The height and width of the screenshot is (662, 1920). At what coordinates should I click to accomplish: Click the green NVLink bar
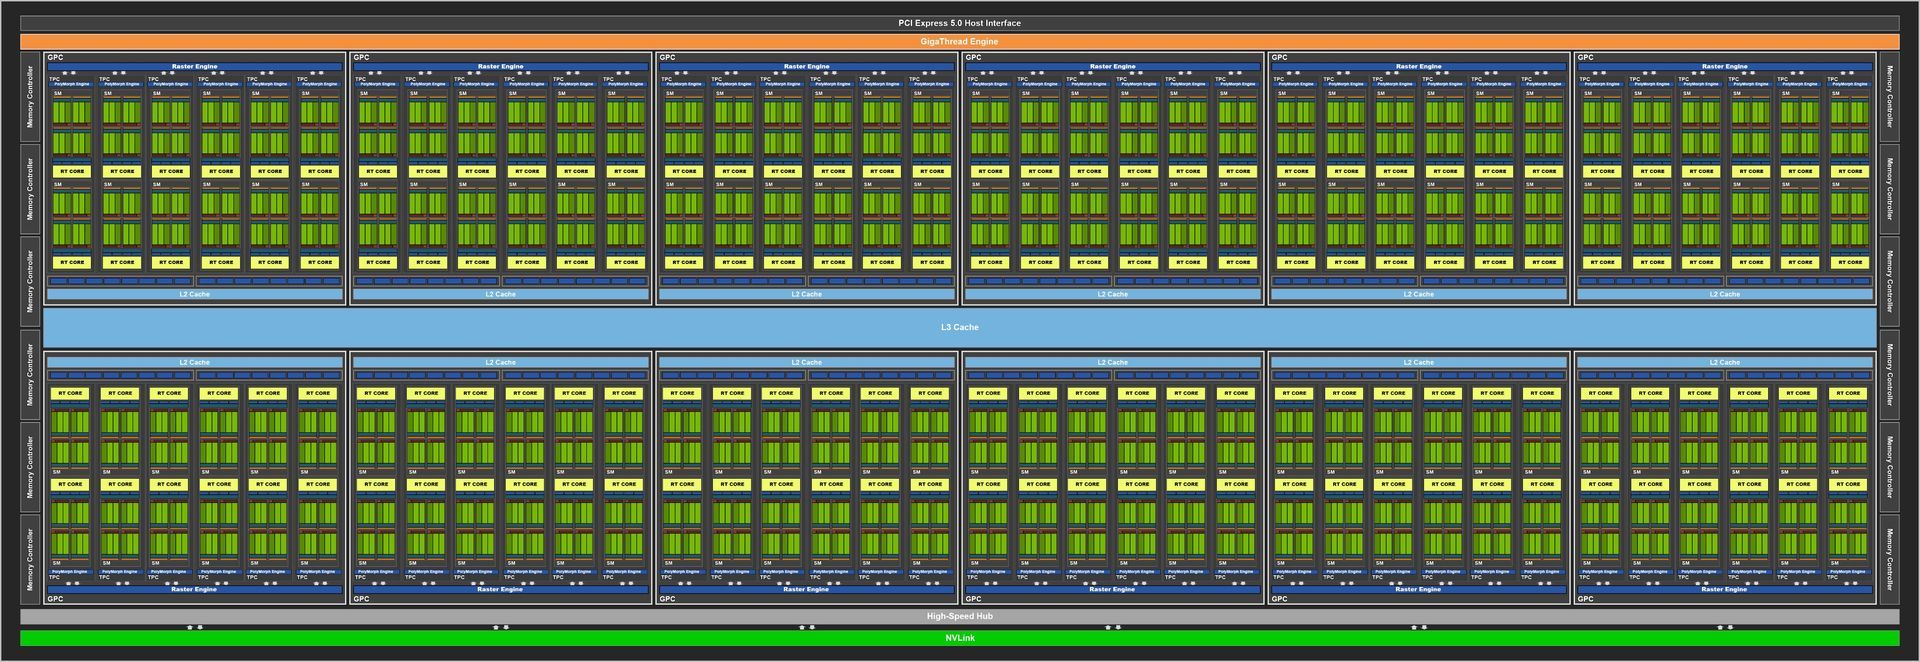(959, 638)
